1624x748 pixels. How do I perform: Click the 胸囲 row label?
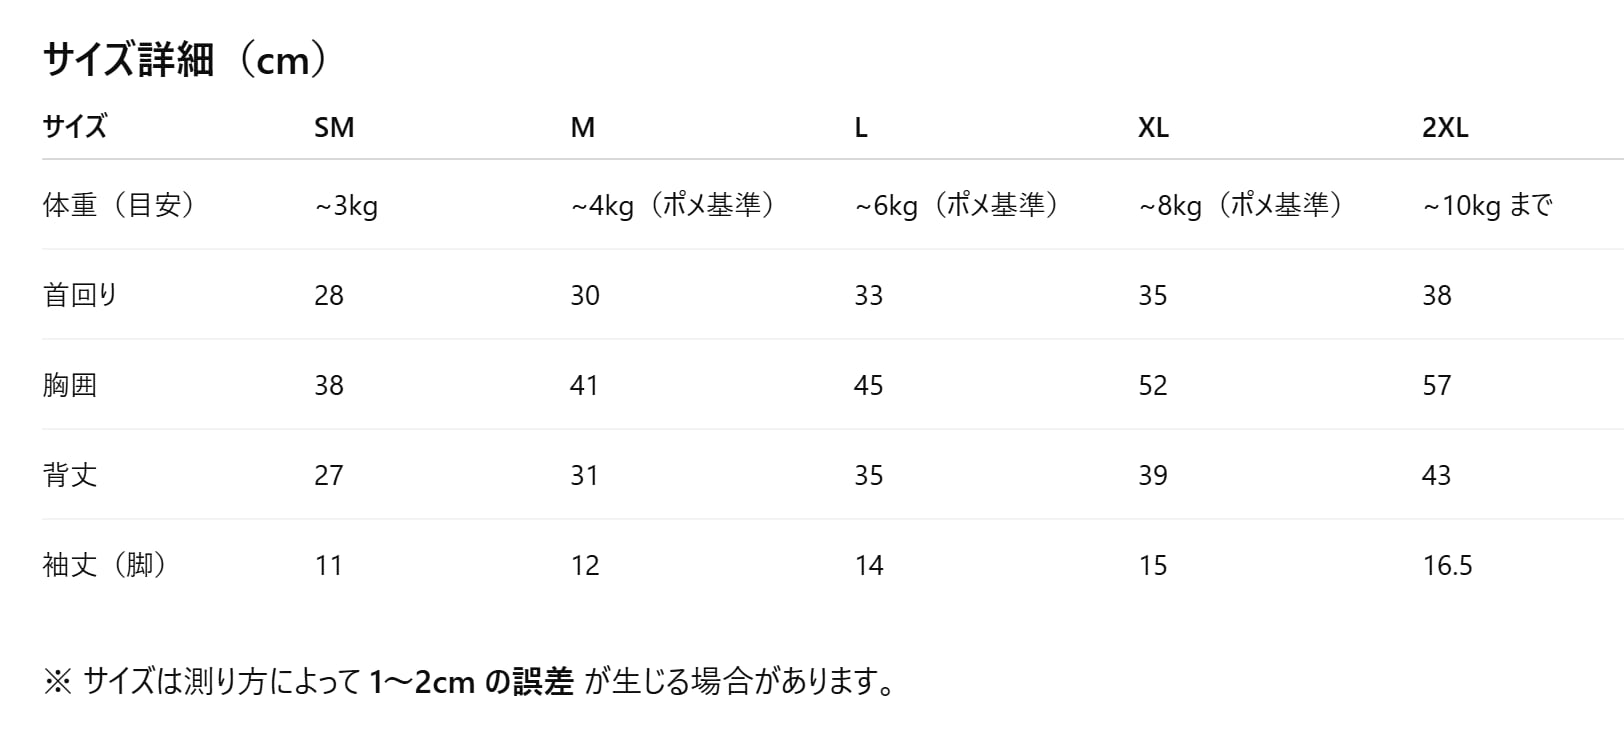point(70,385)
